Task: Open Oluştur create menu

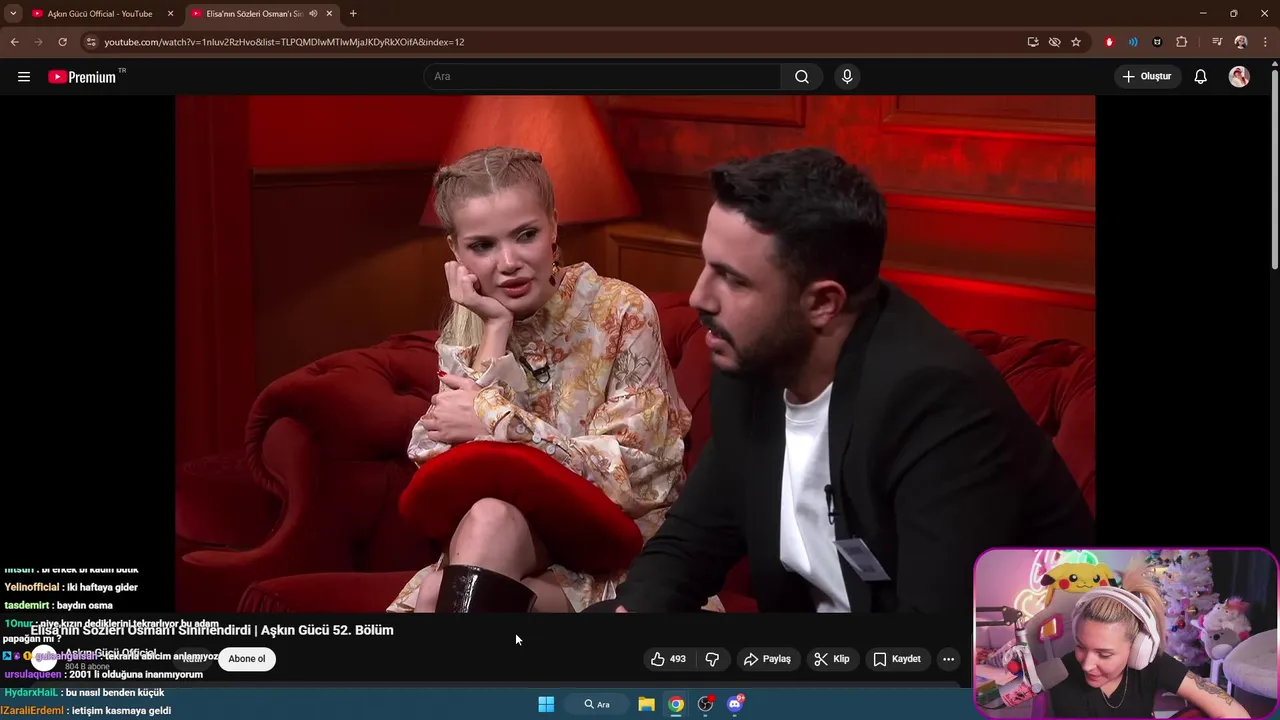Action: pyautogui.click(x=1147, y=77)
